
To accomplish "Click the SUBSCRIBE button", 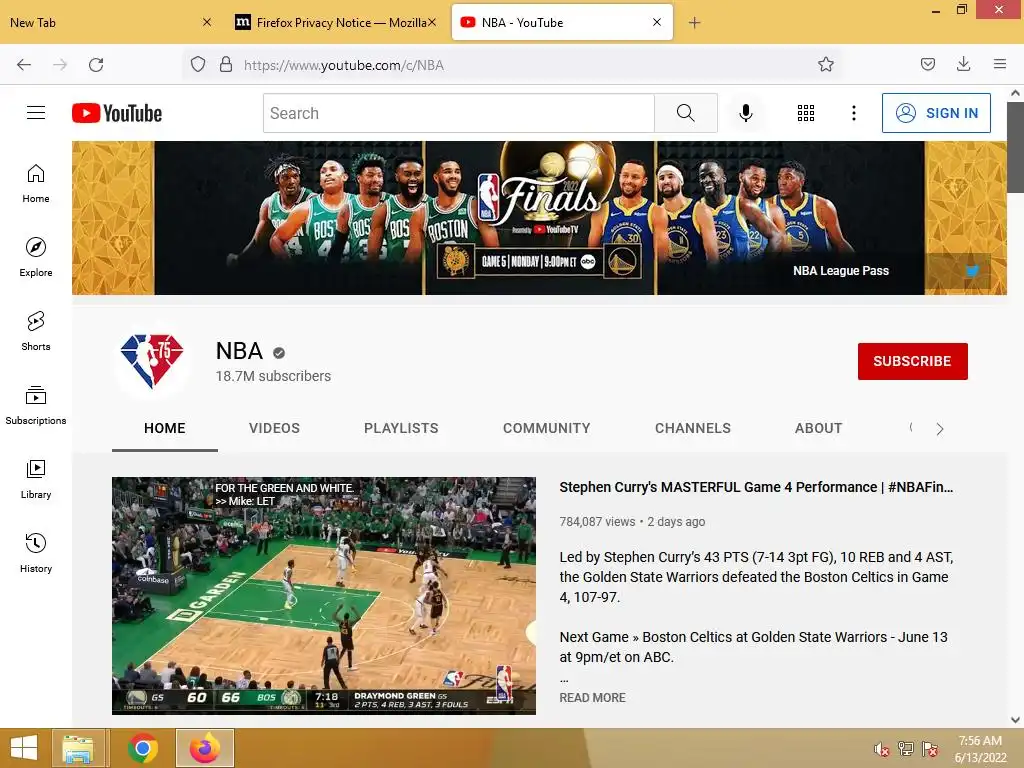I will pos(912,361).
